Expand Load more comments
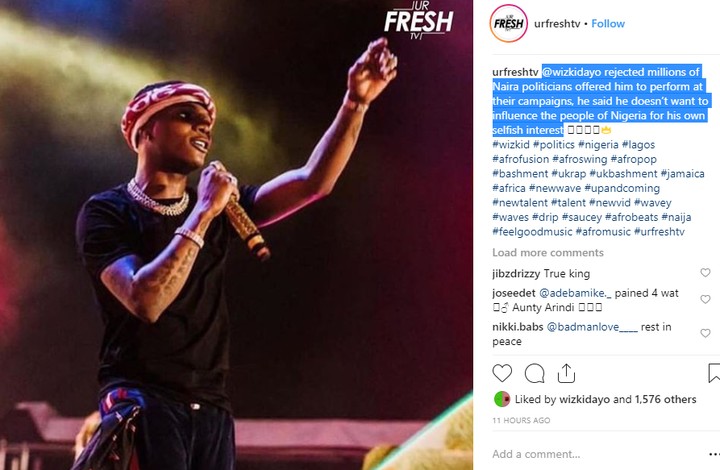 coord(548,252)
